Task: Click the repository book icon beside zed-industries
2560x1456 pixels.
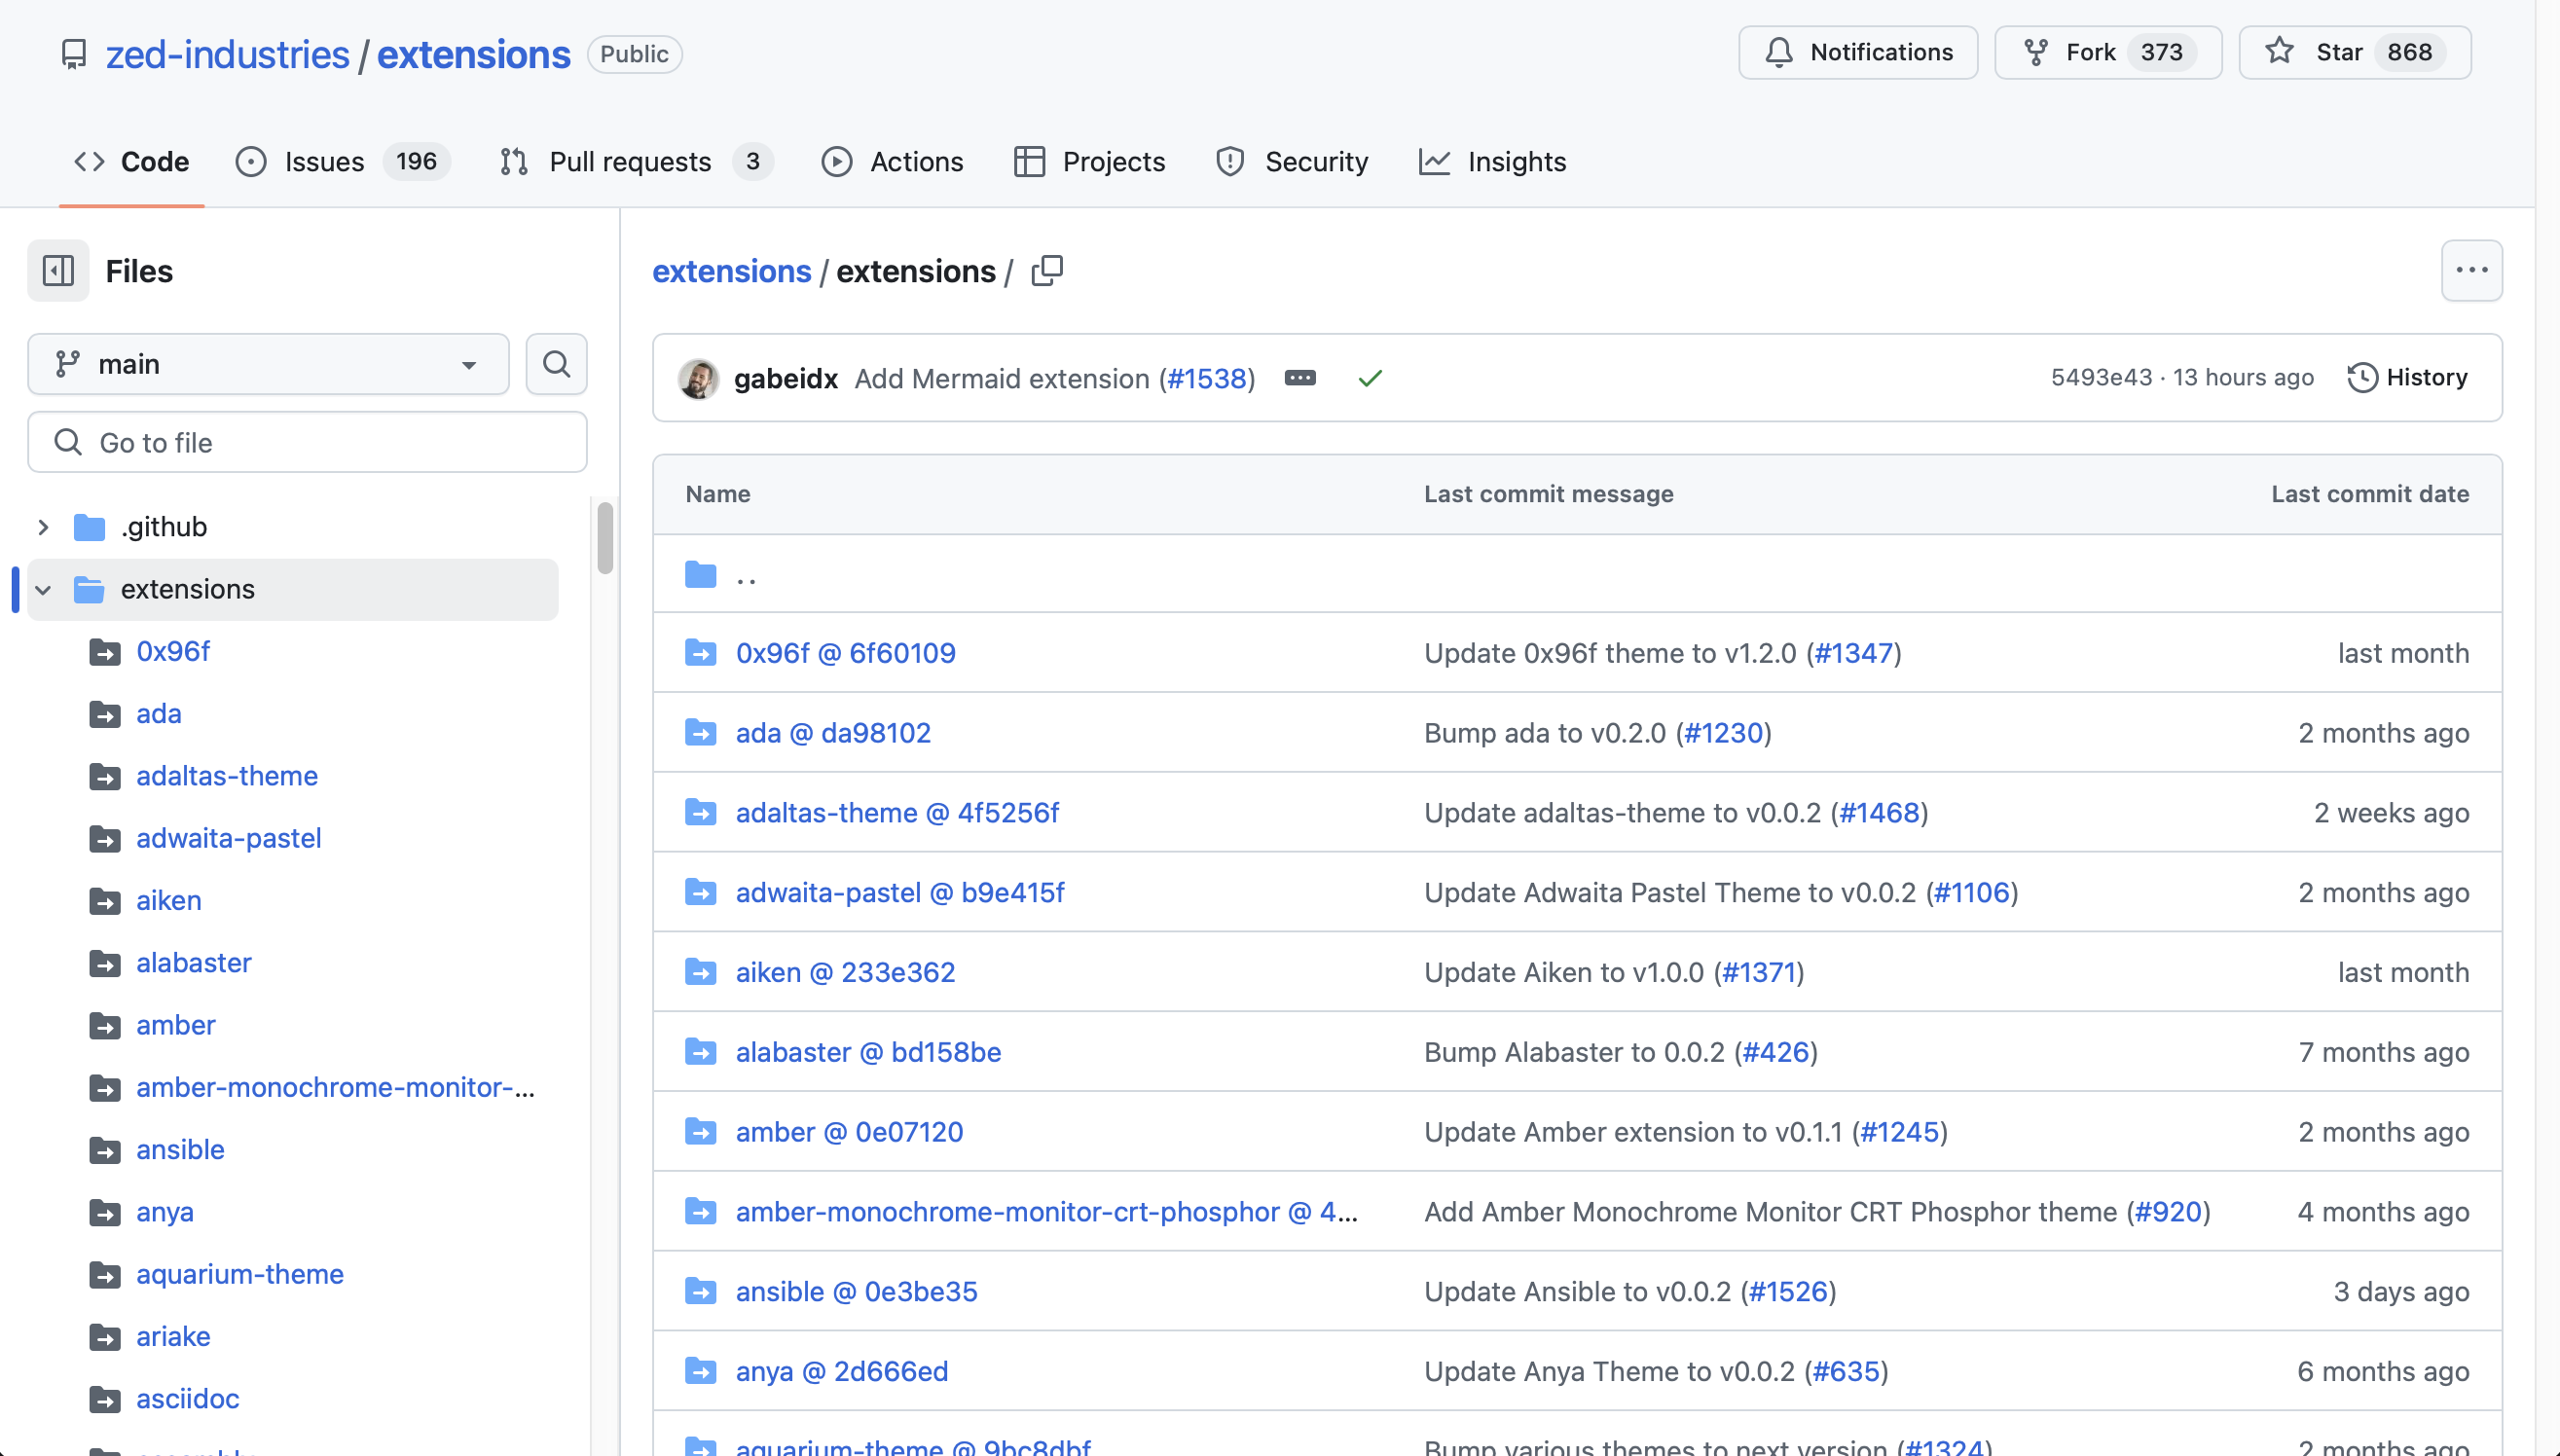Action: [x=74, y=53]
